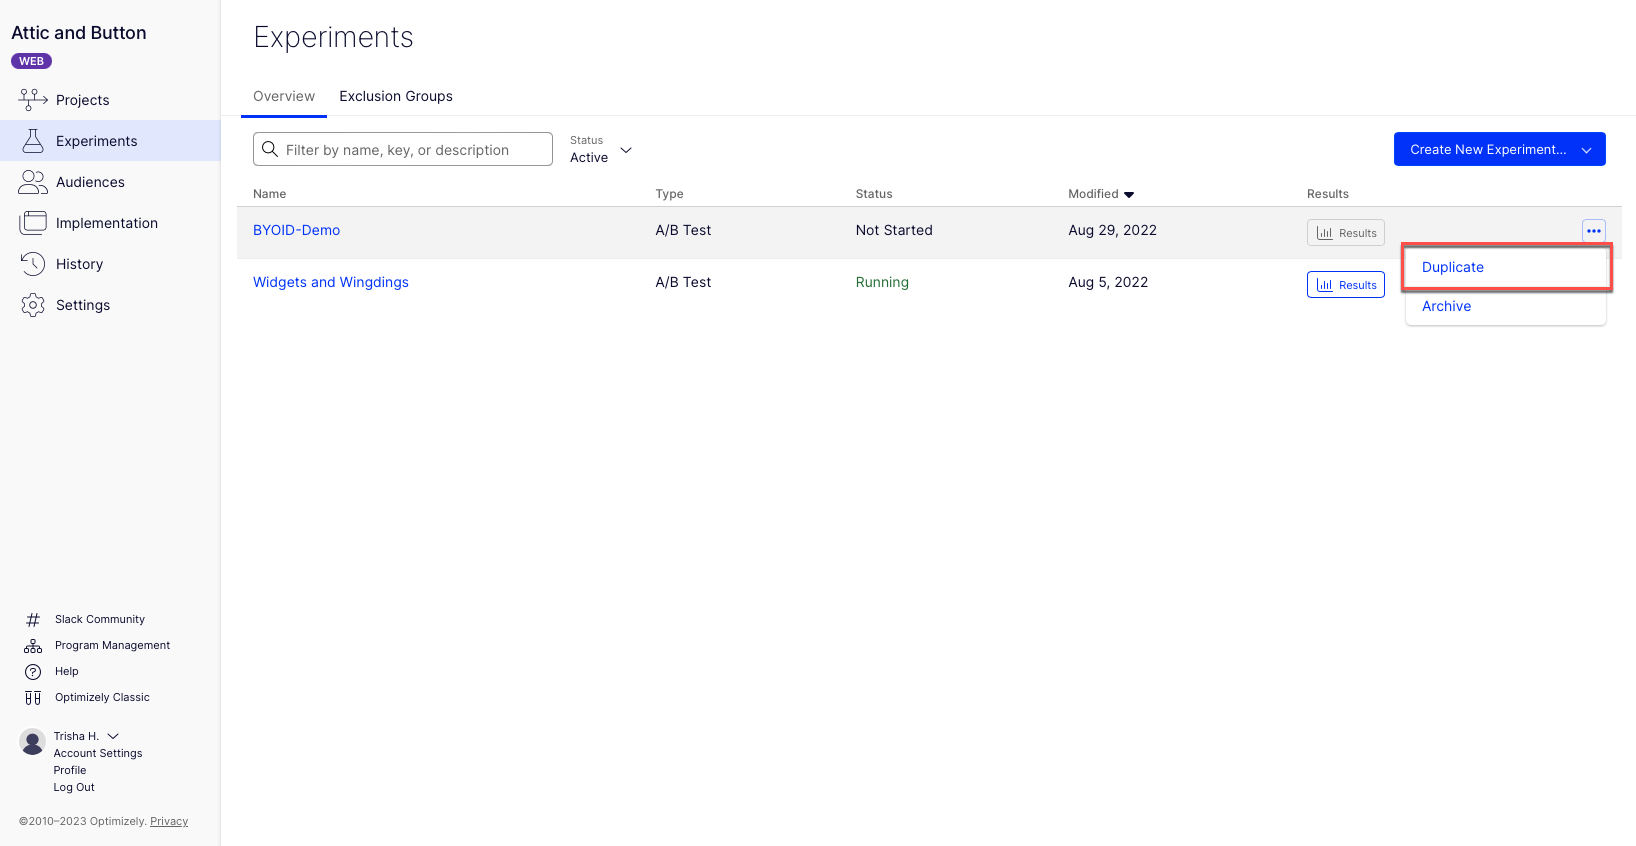Click the search magnifier icon
The width and height of the screenshot is (1636, 846).
coord(270,149)
